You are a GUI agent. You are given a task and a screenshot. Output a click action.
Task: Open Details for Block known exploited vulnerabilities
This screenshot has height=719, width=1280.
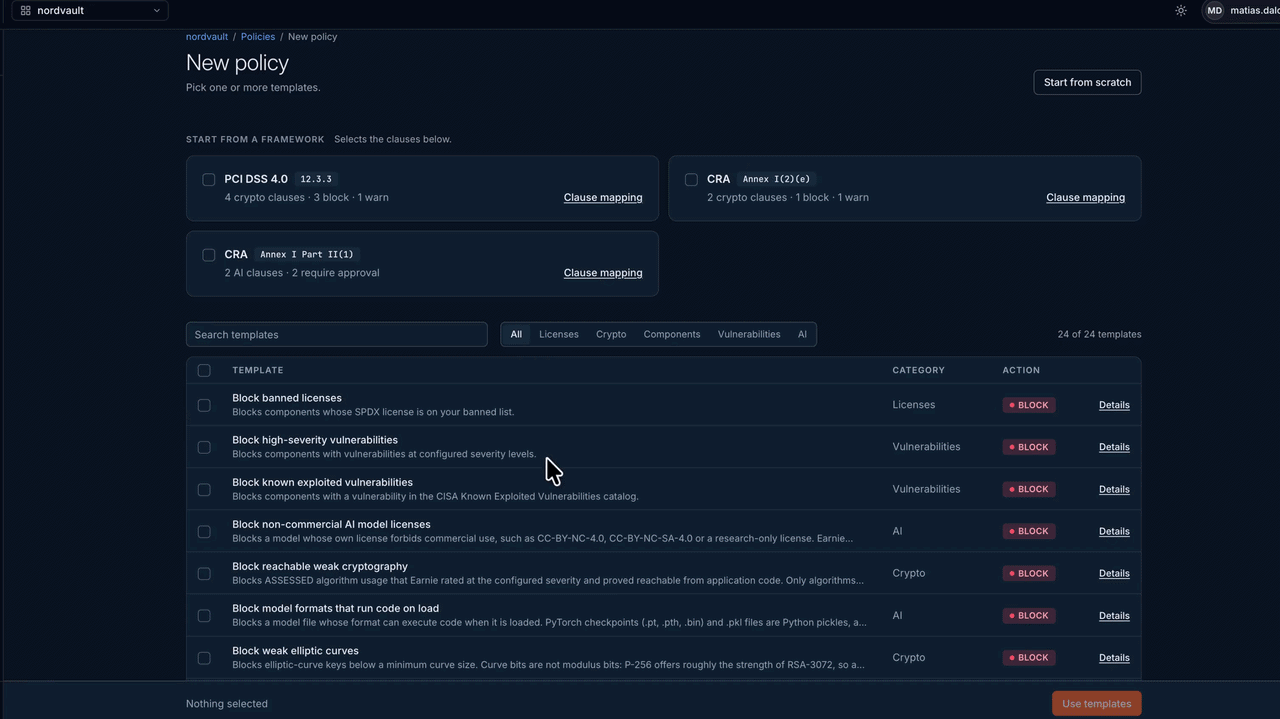(x=1114, y=489)
